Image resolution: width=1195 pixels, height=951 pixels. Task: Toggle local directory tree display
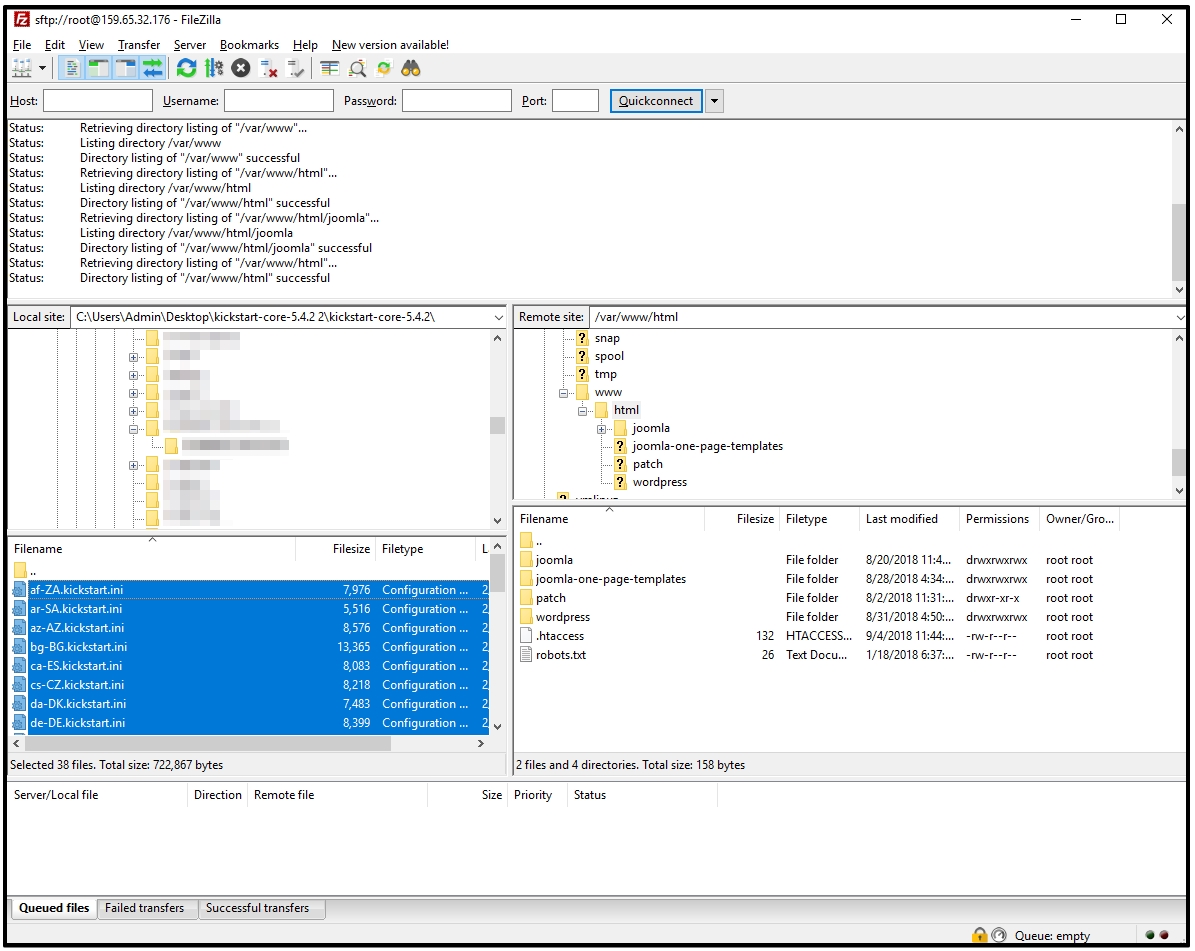(x=98, y=69)
